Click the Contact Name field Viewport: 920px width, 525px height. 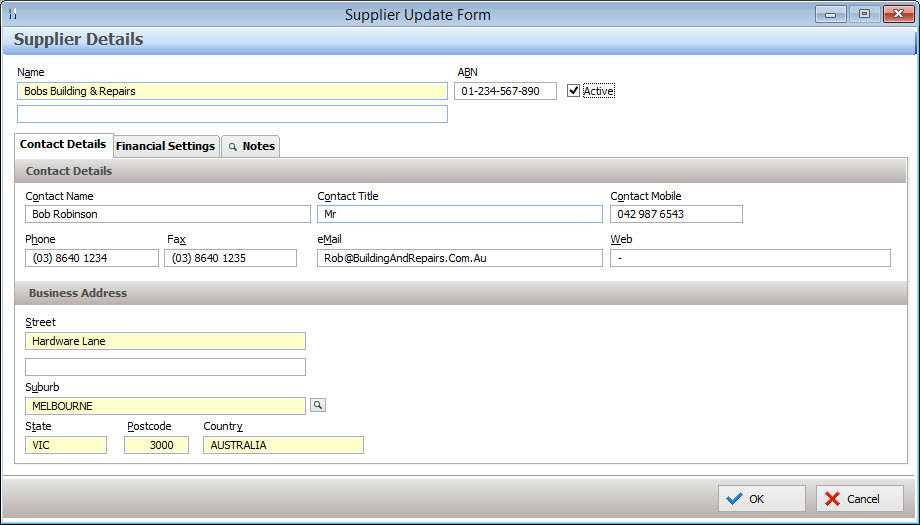[x=168, y=214]
